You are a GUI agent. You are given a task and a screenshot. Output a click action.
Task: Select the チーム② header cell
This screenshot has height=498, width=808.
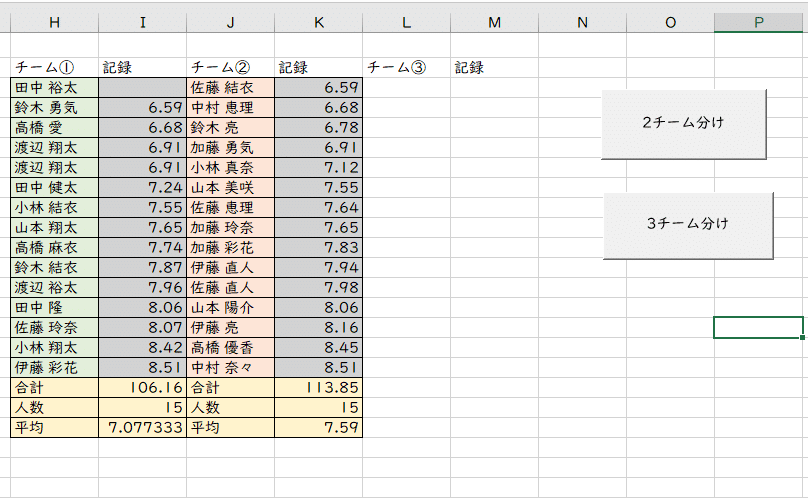click(230, 68)
